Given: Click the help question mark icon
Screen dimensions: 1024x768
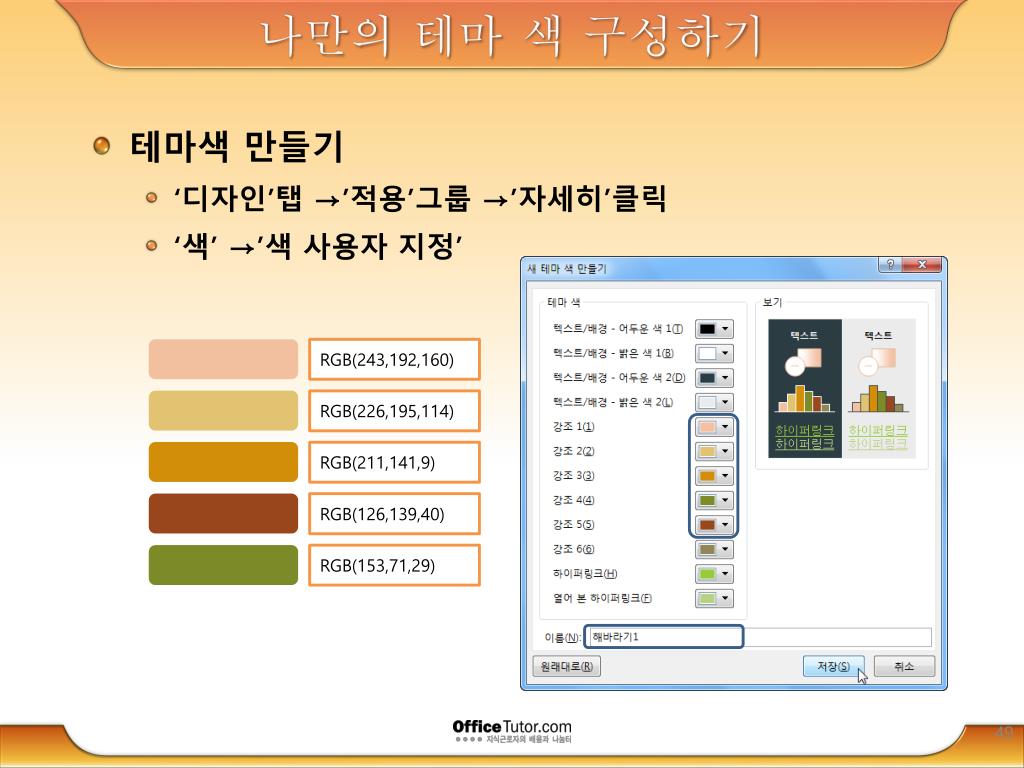Looking at the screenshot, I should point(889,264).
